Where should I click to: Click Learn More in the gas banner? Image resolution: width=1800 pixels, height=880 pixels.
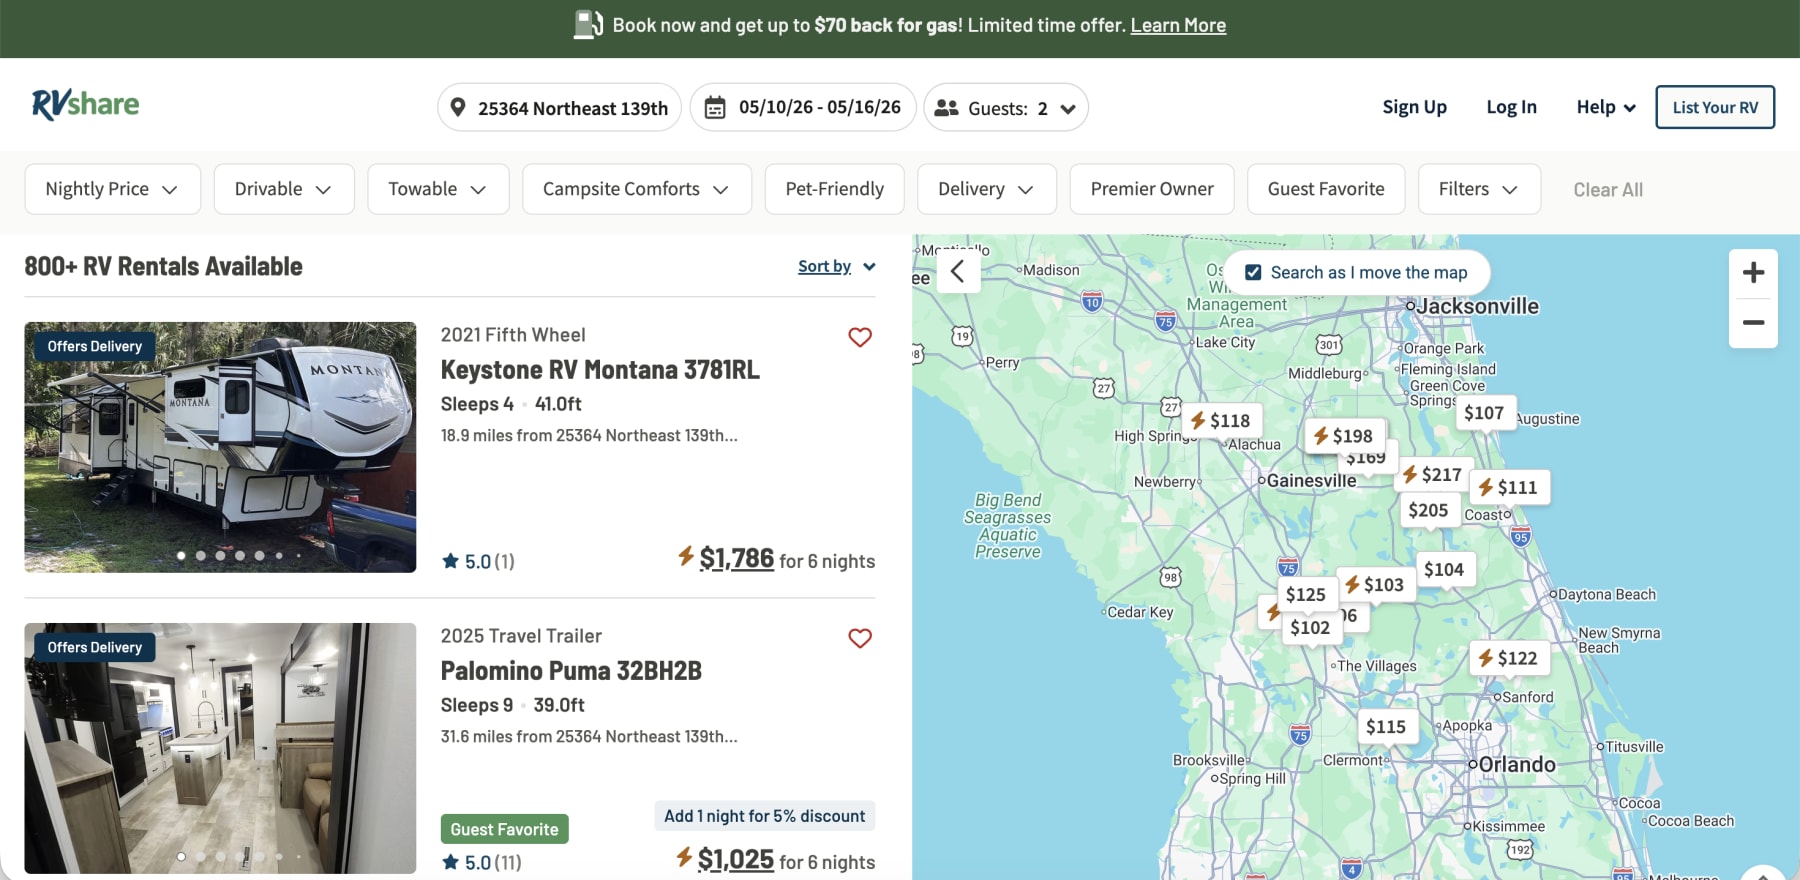(1178, 25)
